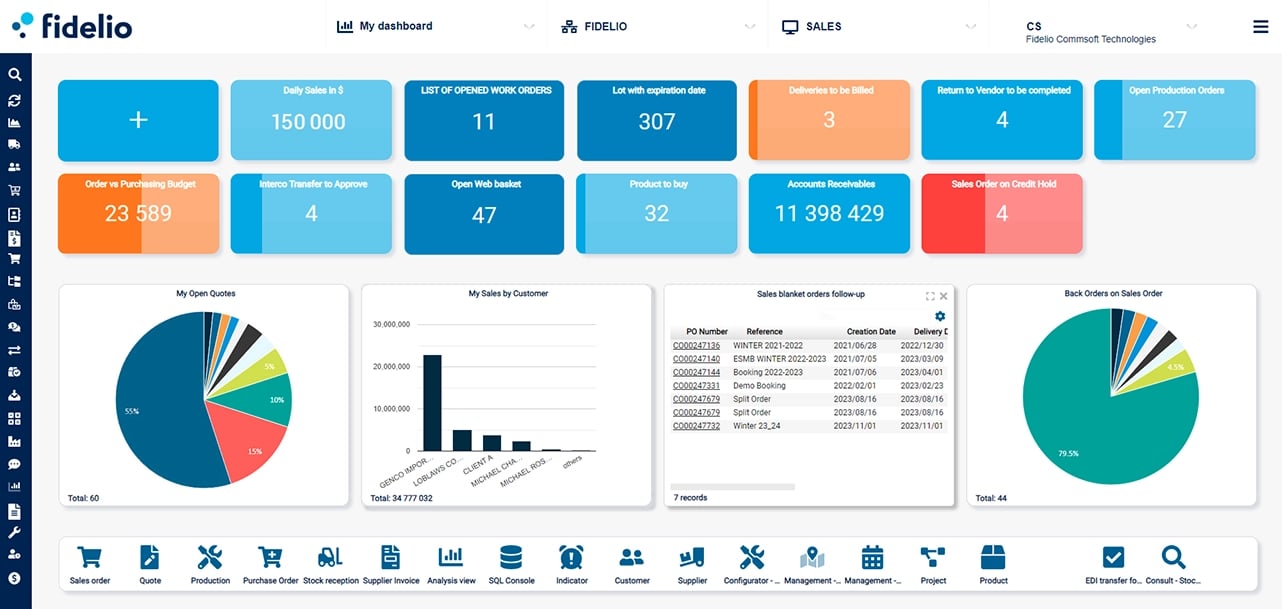Image resolution: width=1282 pixels, height=609 pixels.
Task: Open PO link CO00247331
Action: tap(696, 386)
